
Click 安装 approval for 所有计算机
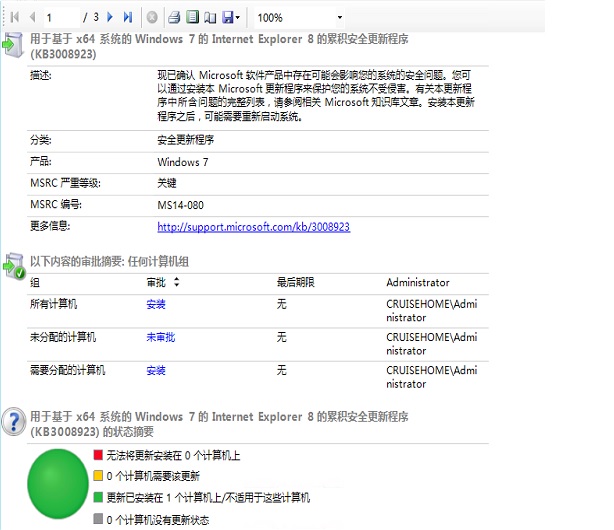pyautogui.click(x=156, y=304)
